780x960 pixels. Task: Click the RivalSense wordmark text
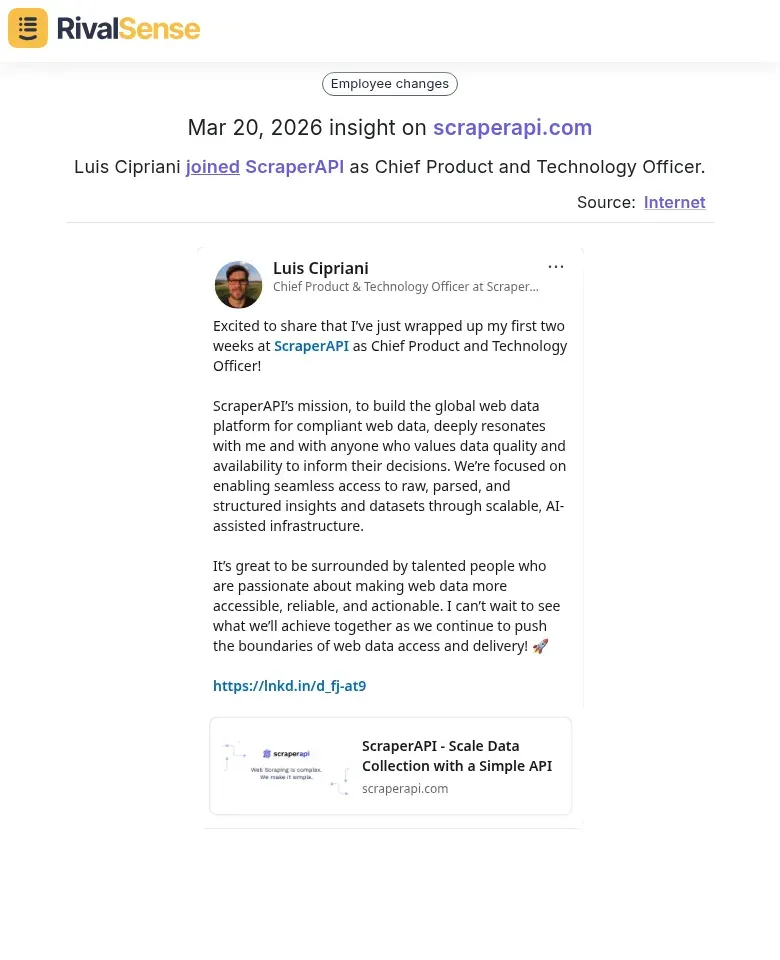pyautogui.click(x=128, y=28)
